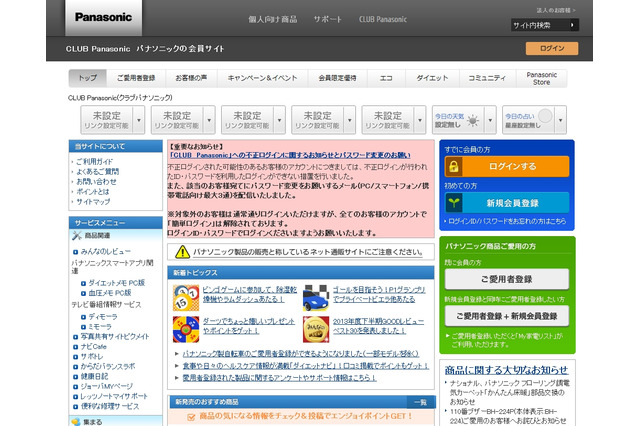
Task: Select the ダイエット tab
Action: 432,78
